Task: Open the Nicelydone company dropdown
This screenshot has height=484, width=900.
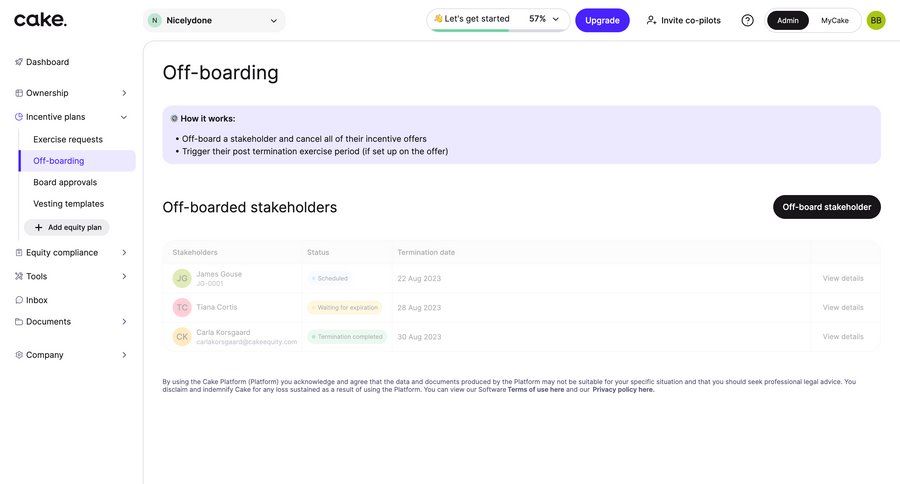Action: click(x=214, y=20)
